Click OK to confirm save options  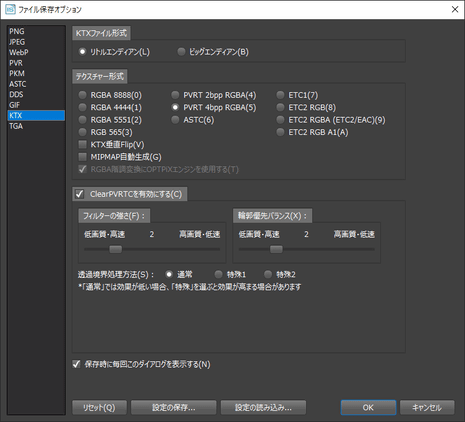(x=368, y=407)
